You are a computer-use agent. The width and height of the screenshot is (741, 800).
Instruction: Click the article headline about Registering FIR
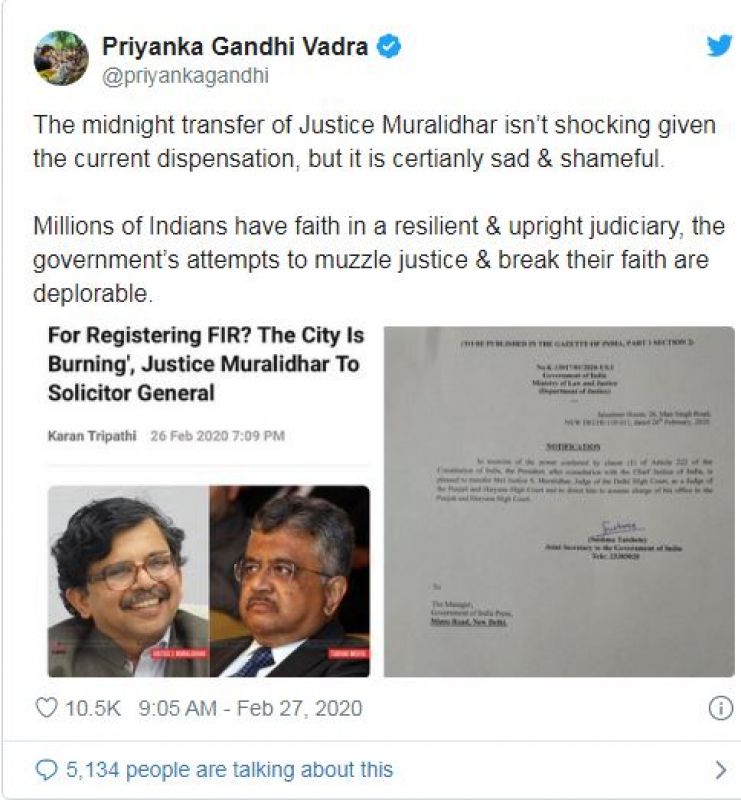(x=206, y=364)
